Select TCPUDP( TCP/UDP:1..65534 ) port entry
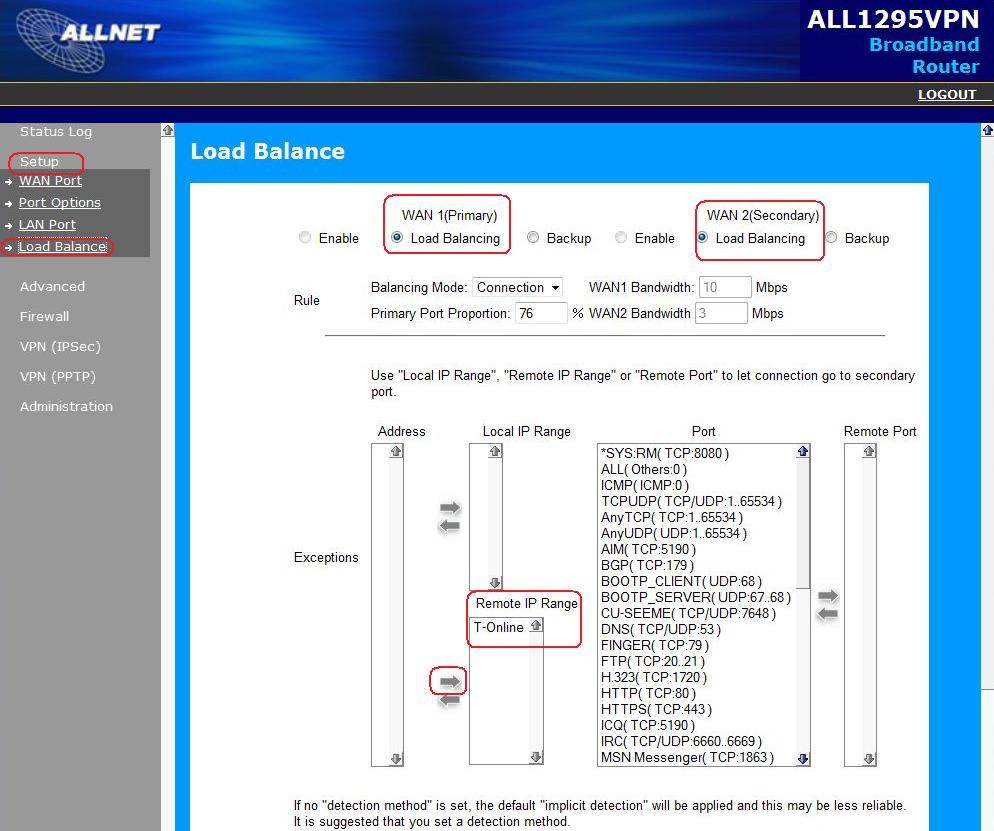Screen dimensions: 994x831 coord(692,501)
